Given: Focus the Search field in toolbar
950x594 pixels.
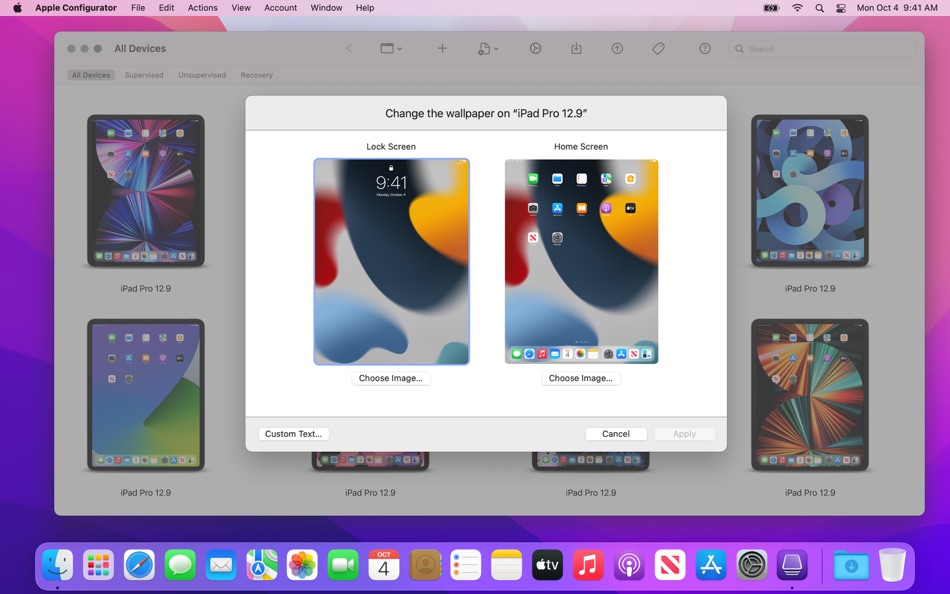Looking at the screenshot, I should tap(822, 49).
